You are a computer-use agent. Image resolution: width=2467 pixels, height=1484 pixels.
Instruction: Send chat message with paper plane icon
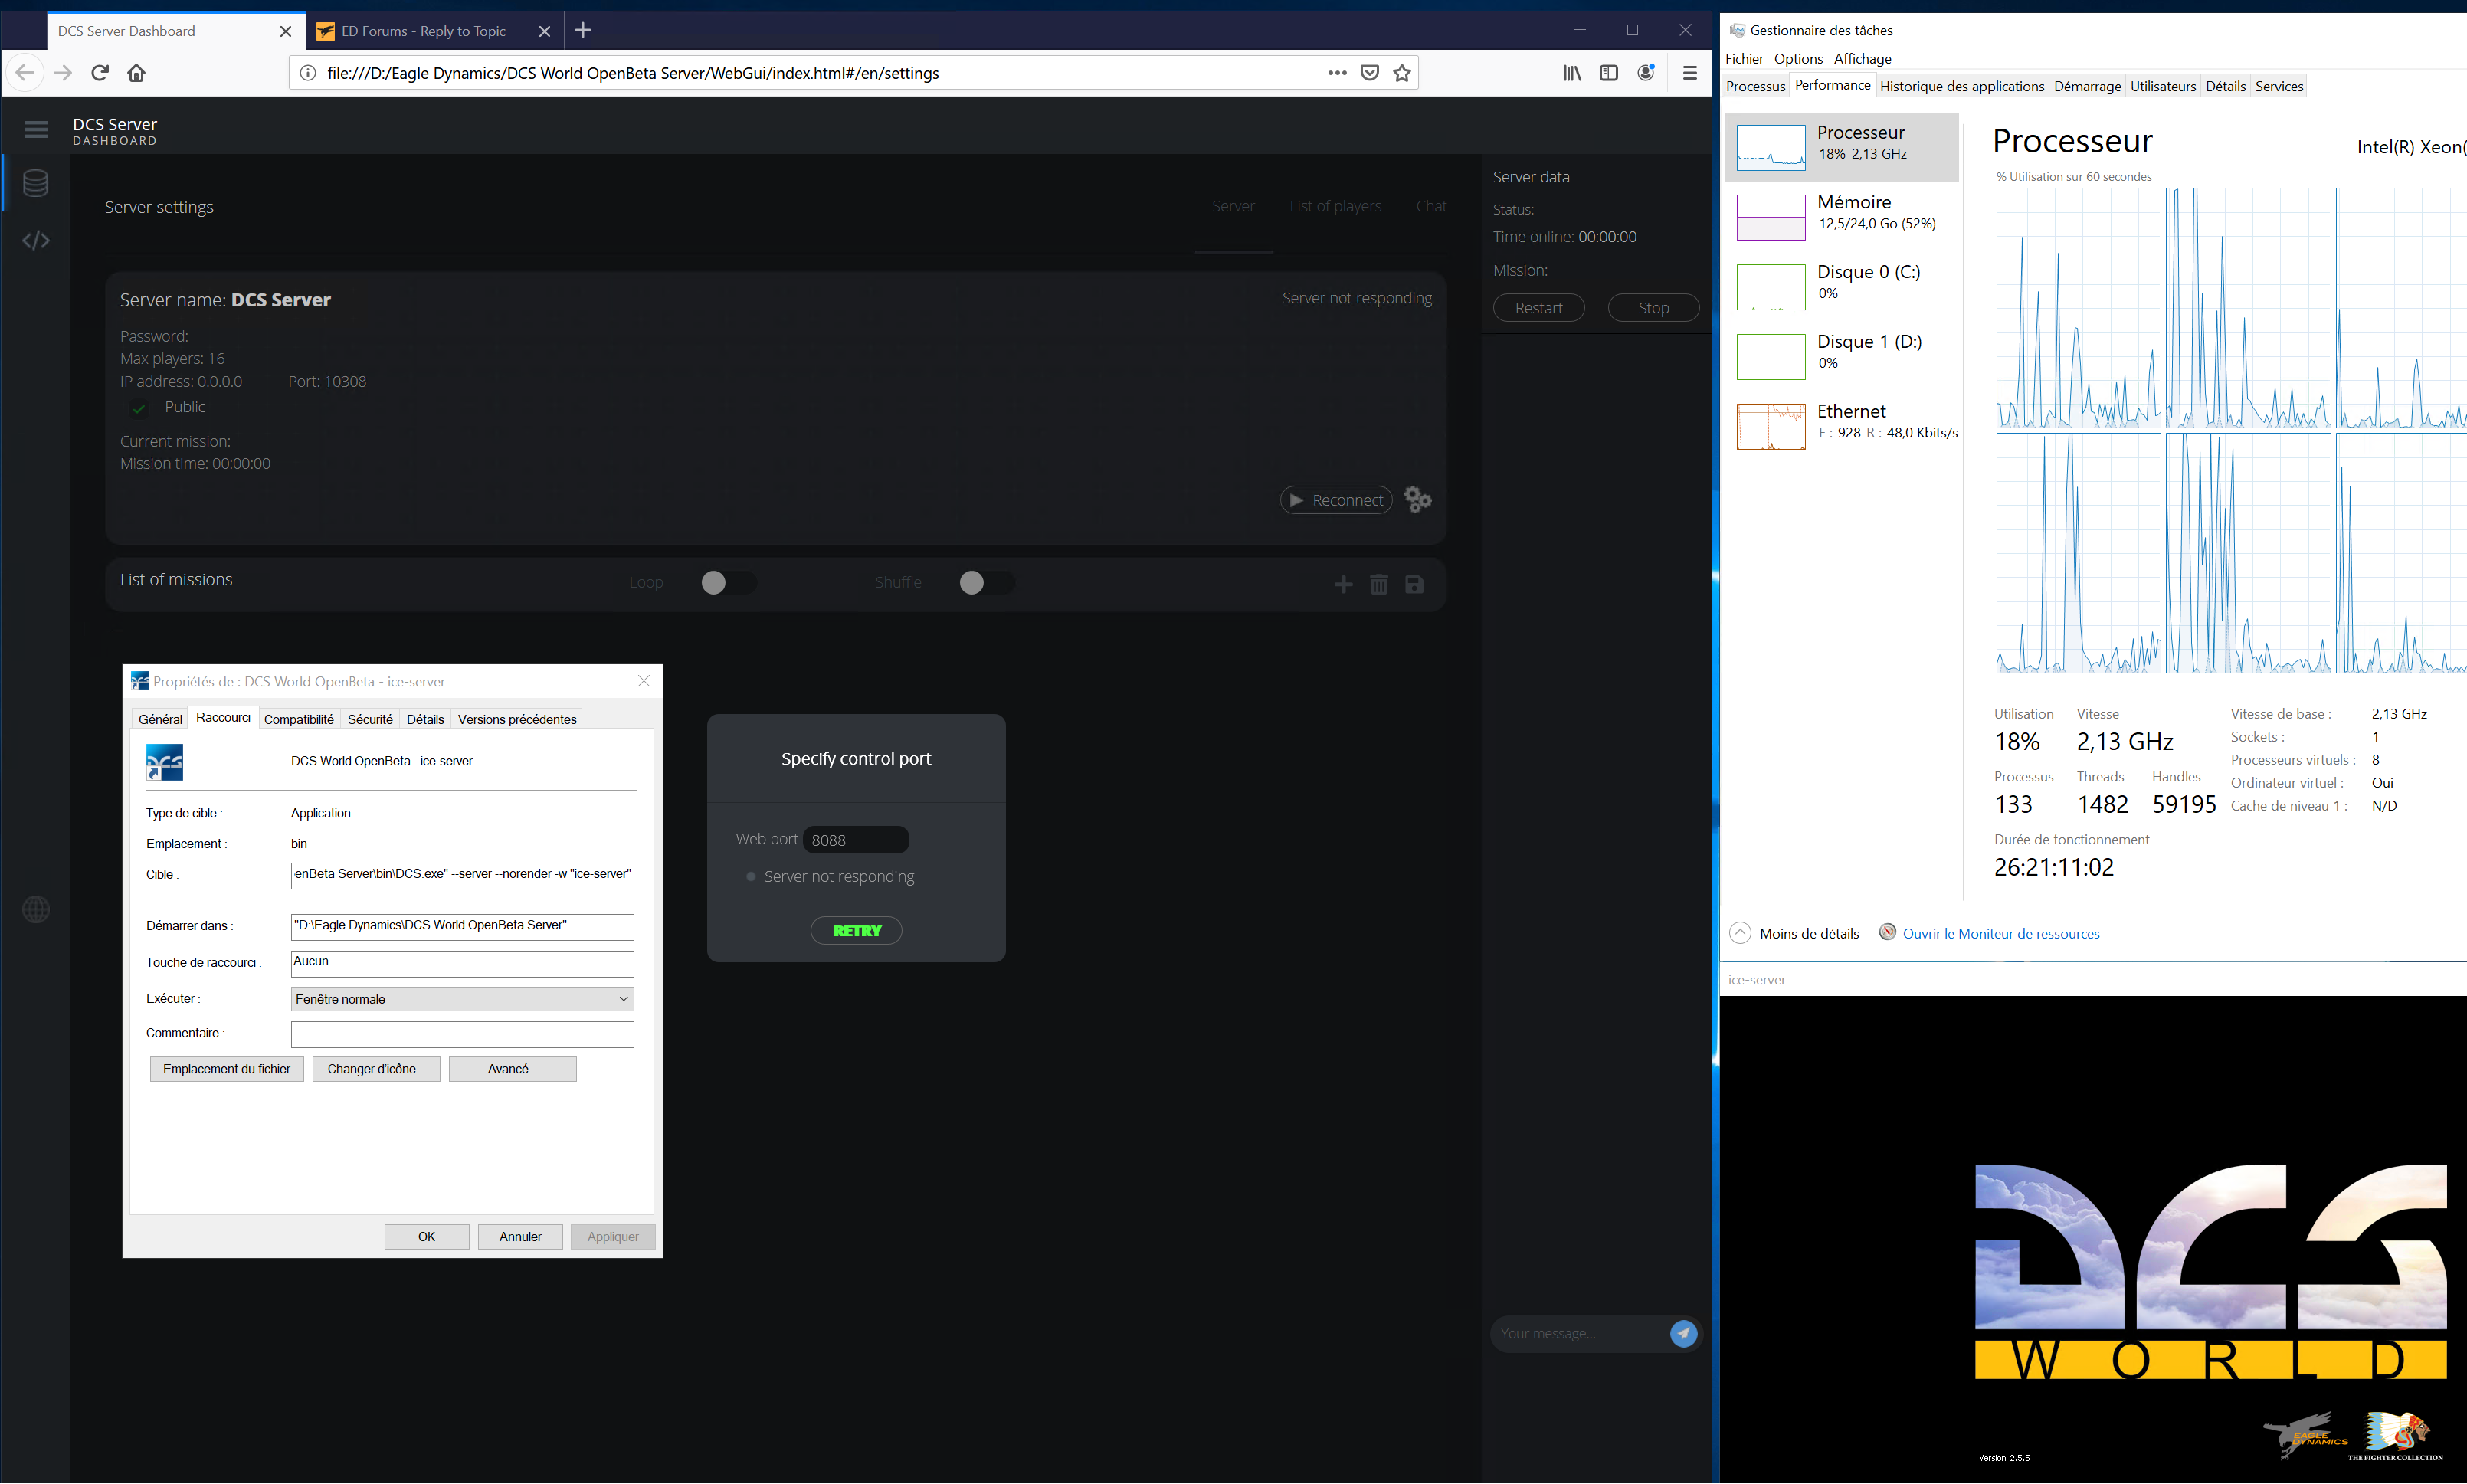point(1683,1333)
